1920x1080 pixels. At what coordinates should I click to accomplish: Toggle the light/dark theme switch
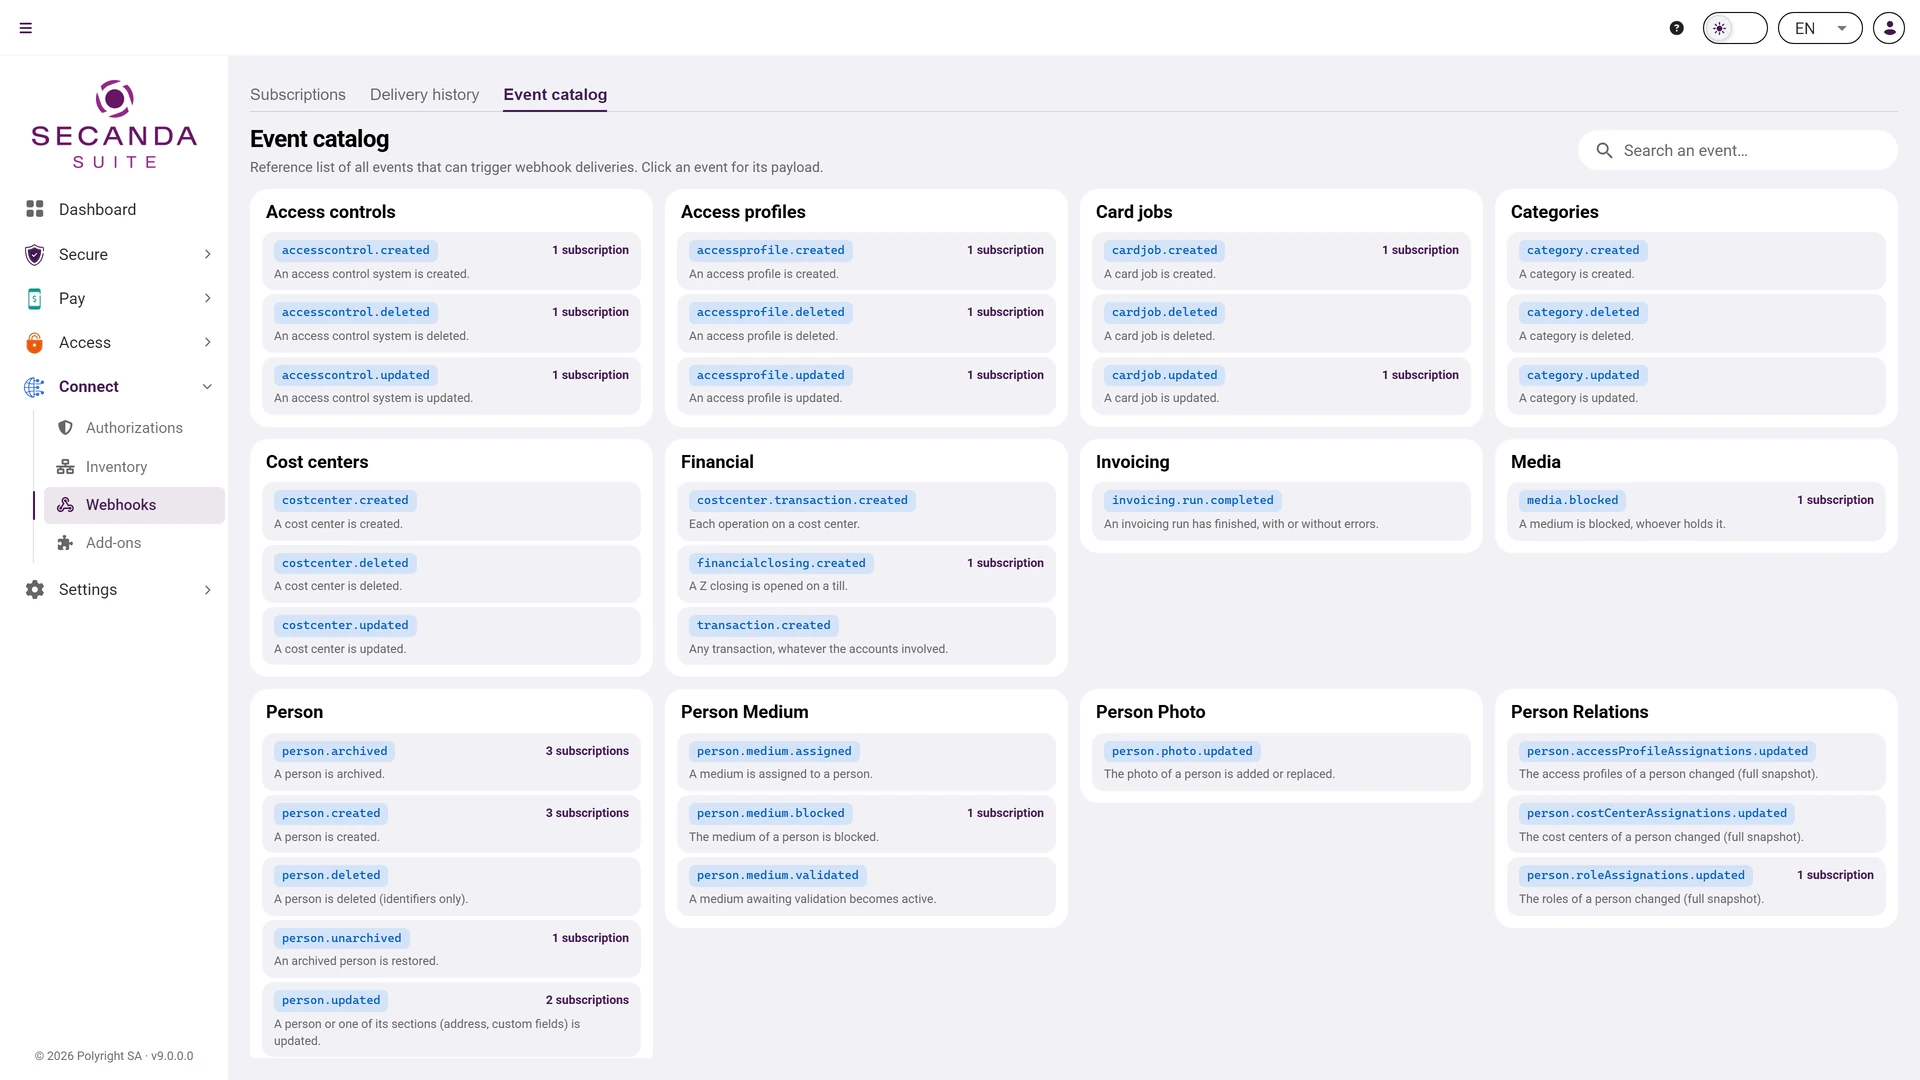[x=1735, y=28]
